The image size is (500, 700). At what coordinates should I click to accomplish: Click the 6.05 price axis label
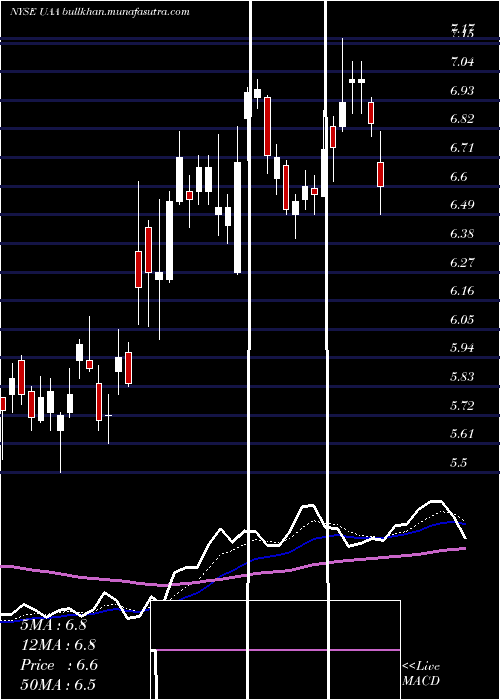click(x=462, y=320)
